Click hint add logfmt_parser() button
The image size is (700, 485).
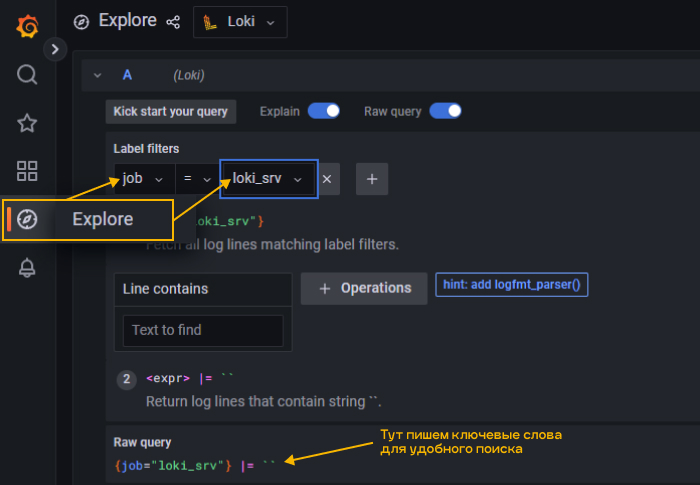point(512,284)
